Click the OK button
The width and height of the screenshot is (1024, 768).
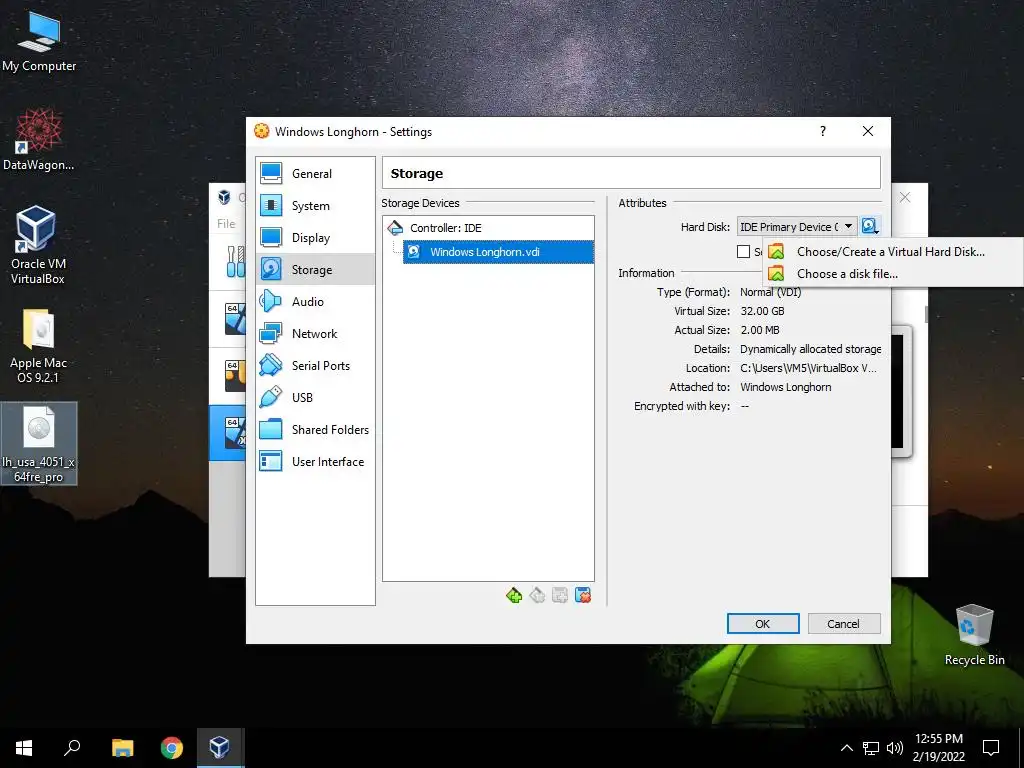(763, 624)
